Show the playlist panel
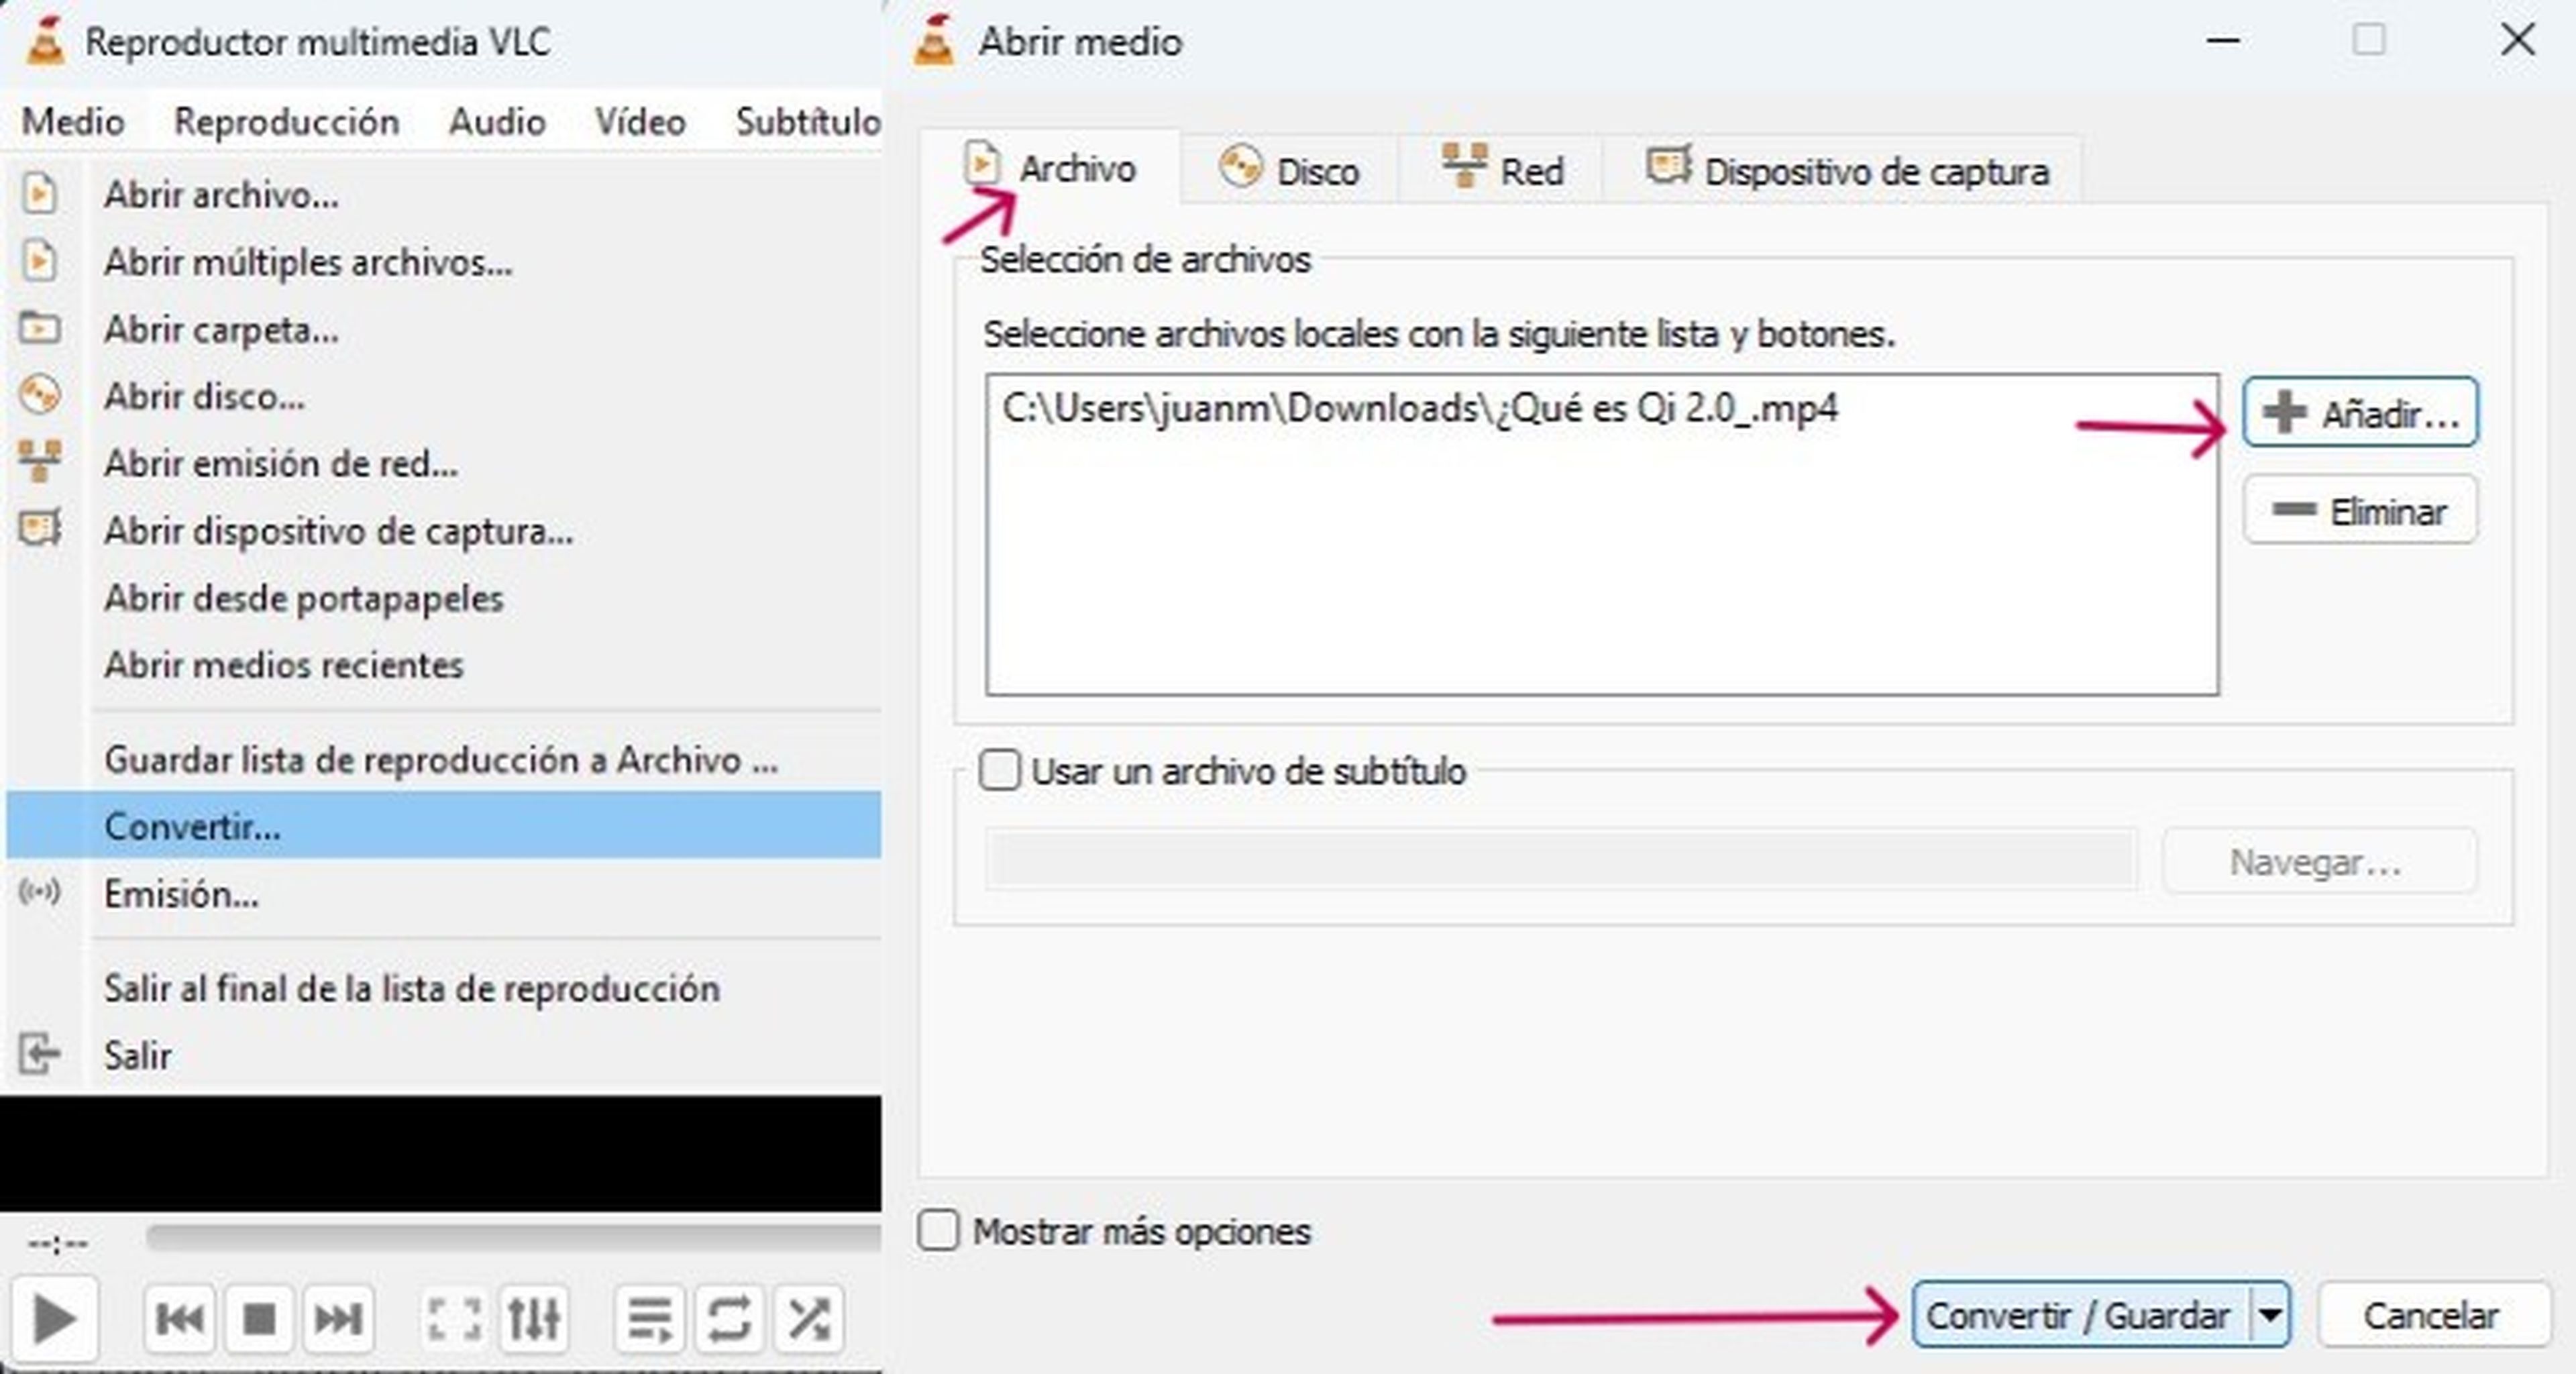Screen dimensions: 2576x1374 coord(649,1319)
